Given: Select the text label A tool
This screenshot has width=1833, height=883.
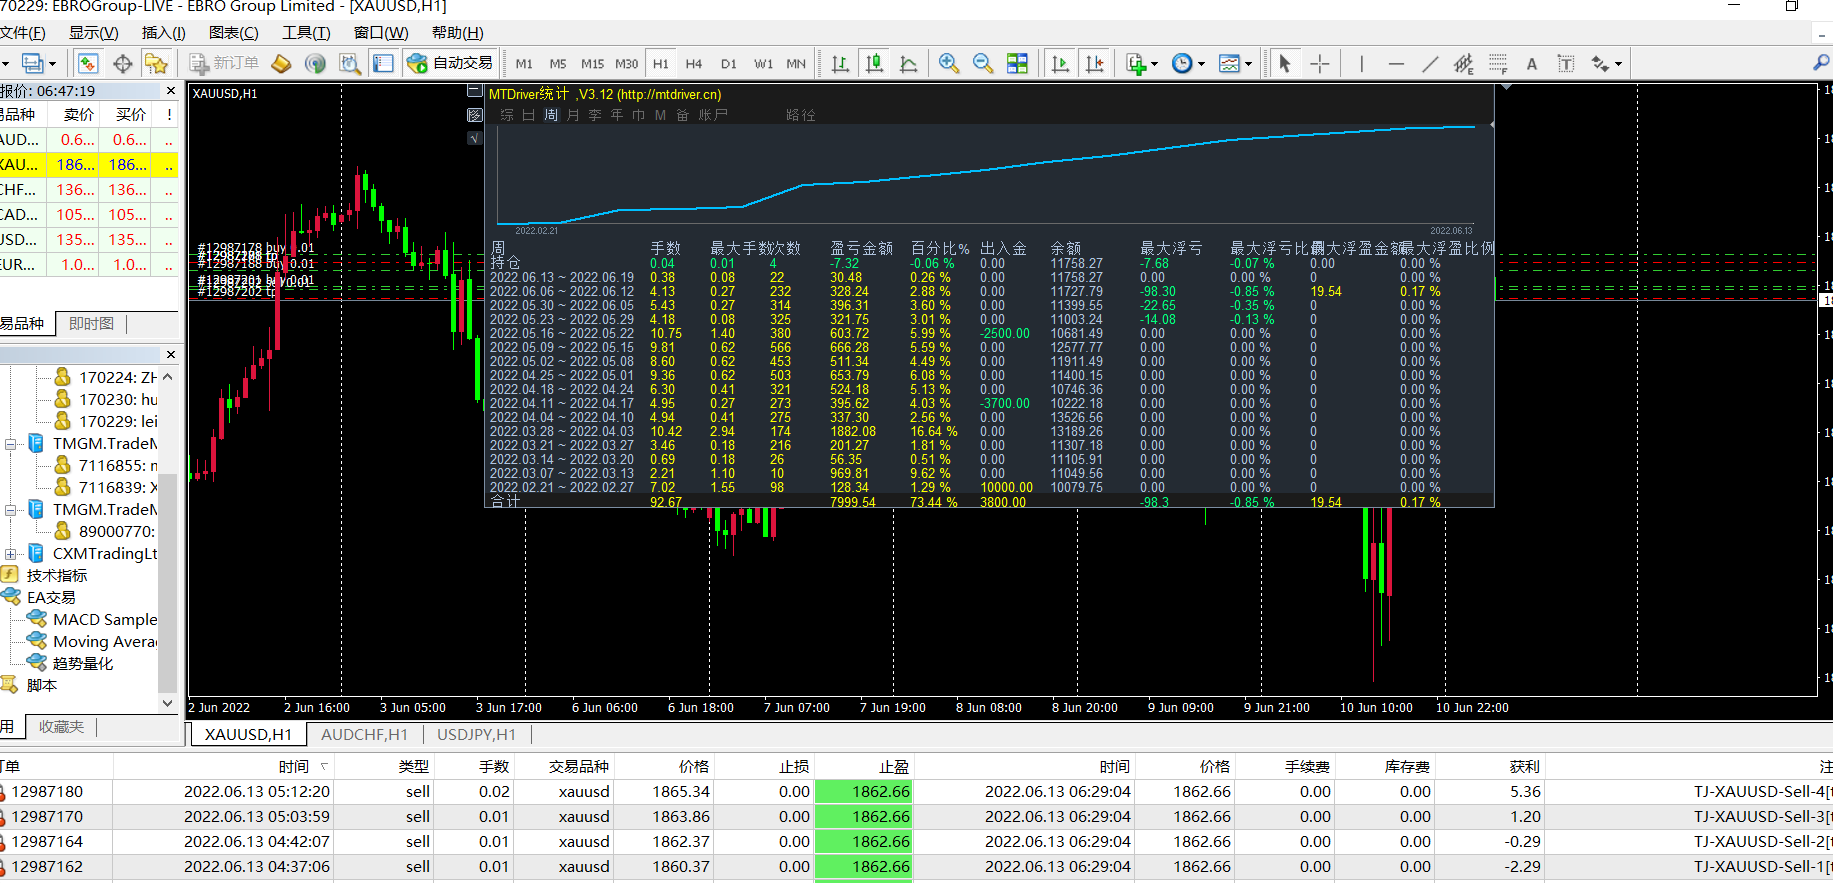Looking at the screenshot, I should pyautogui.click(x=1531, y=64).
